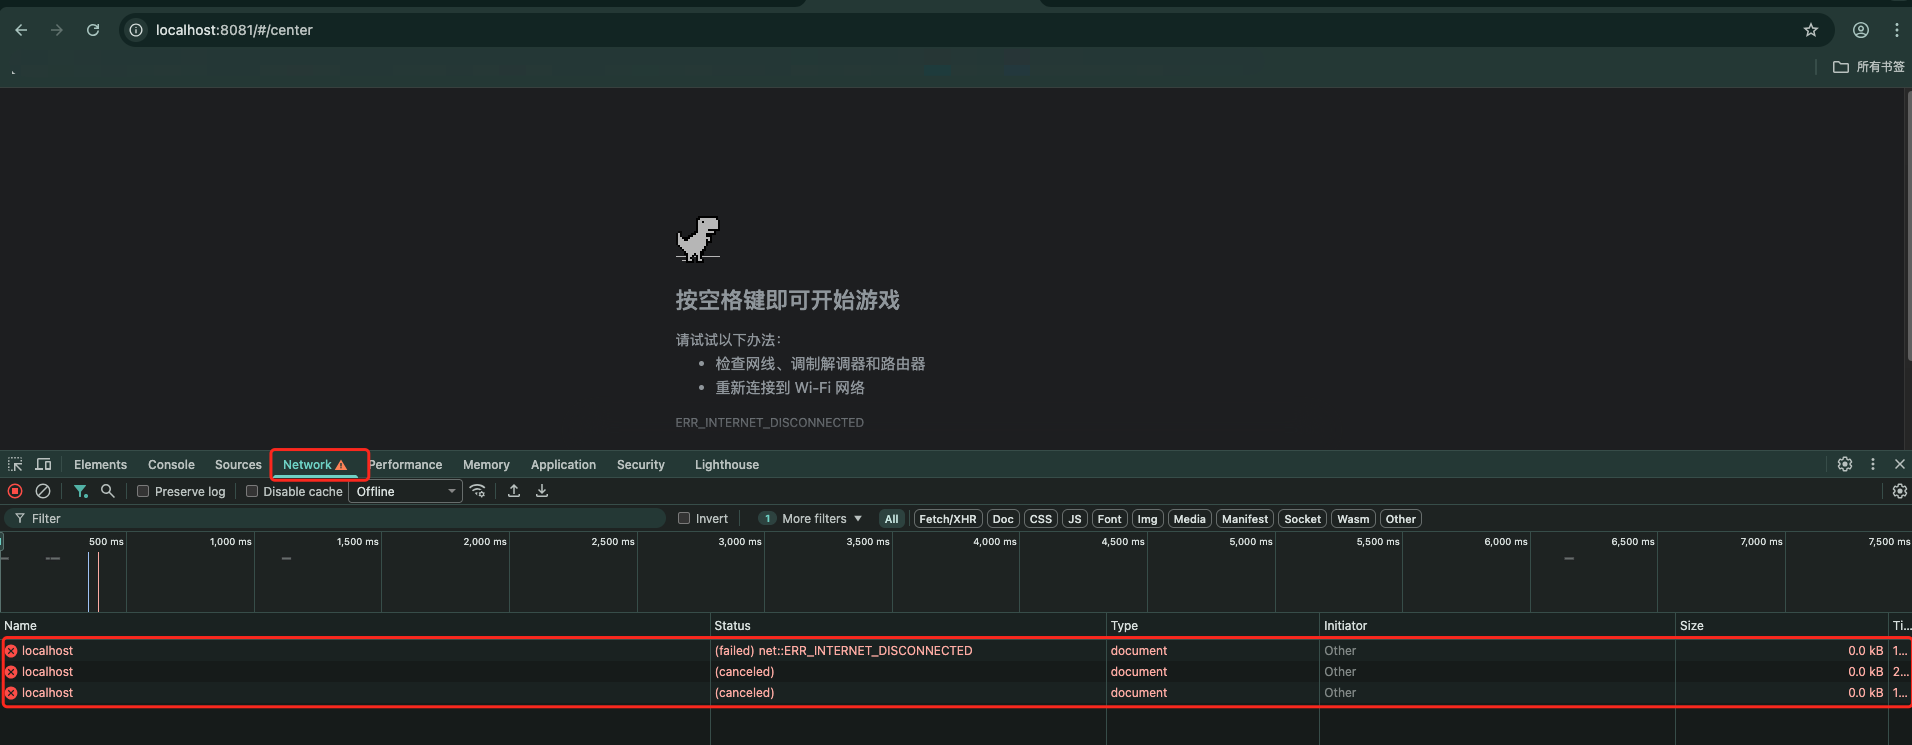Import HAR file with upload icon
1912x745 pixels.
[x=514, y=491]
